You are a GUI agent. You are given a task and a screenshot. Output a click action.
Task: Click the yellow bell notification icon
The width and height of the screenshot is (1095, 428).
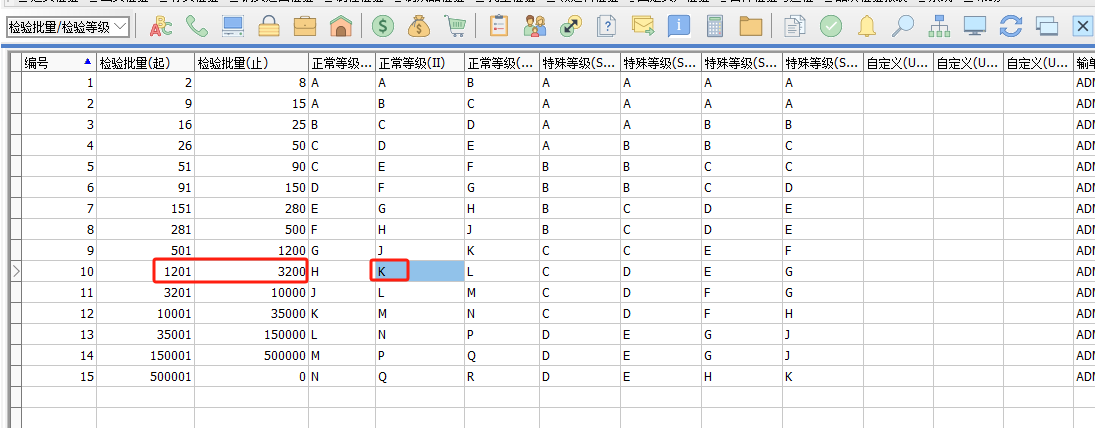tap(867, 26)
